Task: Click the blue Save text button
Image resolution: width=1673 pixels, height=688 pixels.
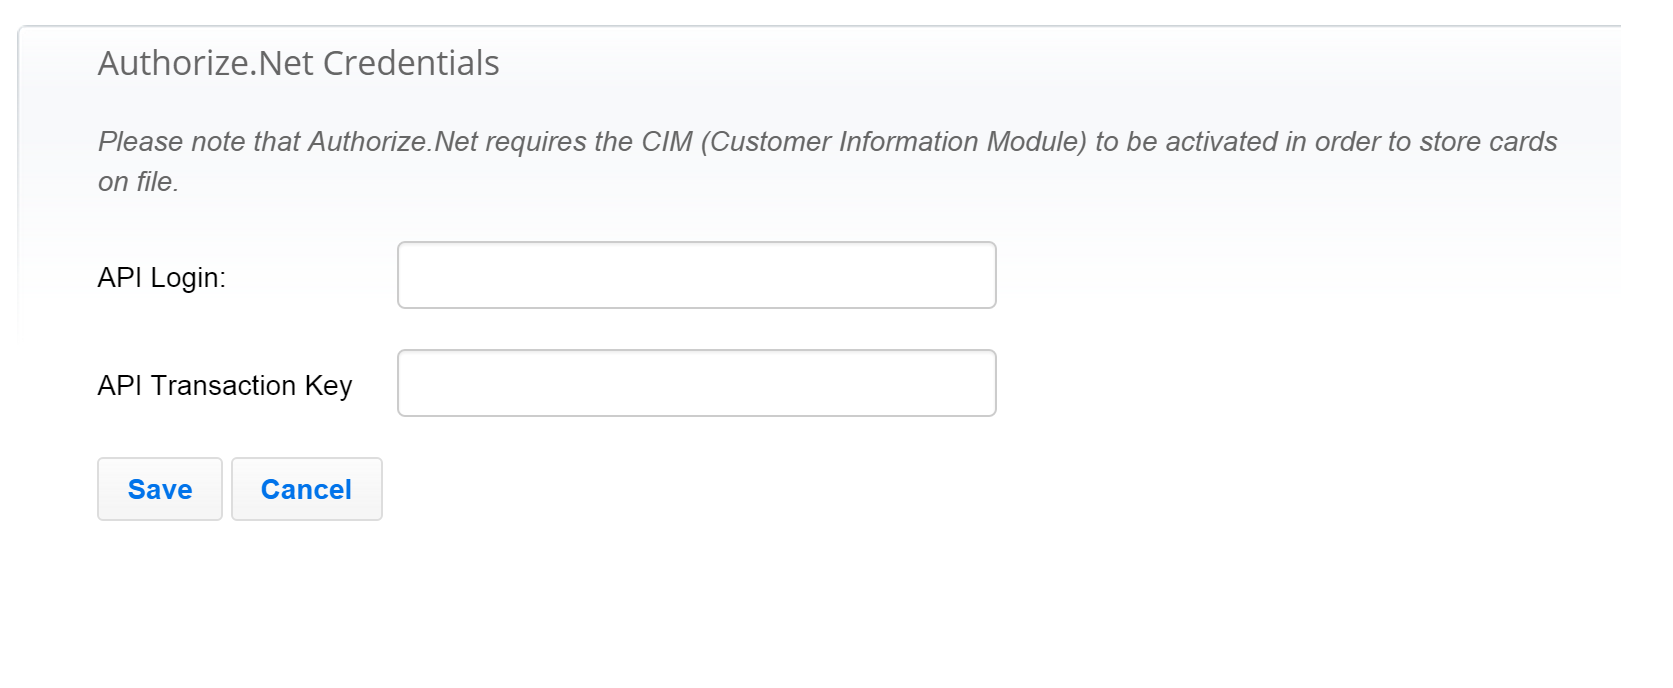Action: (x=160, y=489)
